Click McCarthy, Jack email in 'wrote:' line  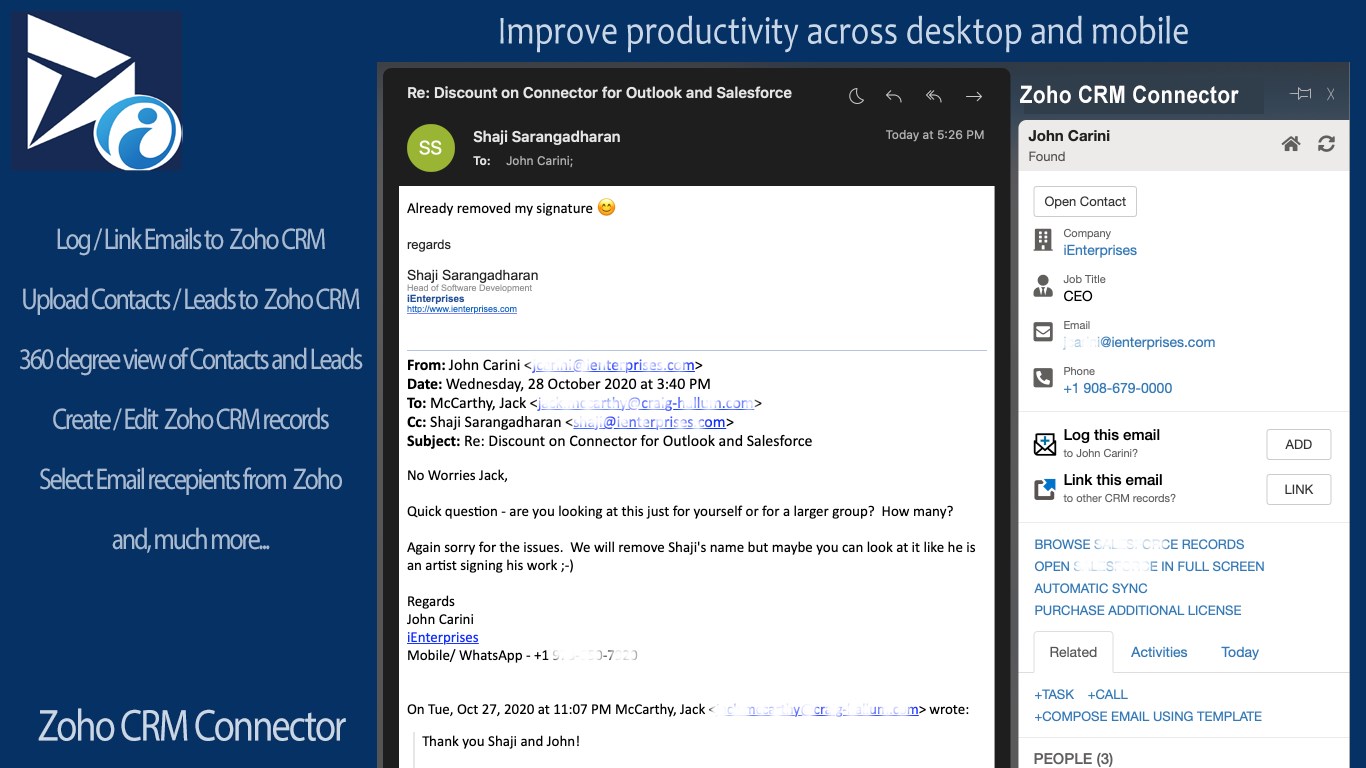(x=815, y=710)
